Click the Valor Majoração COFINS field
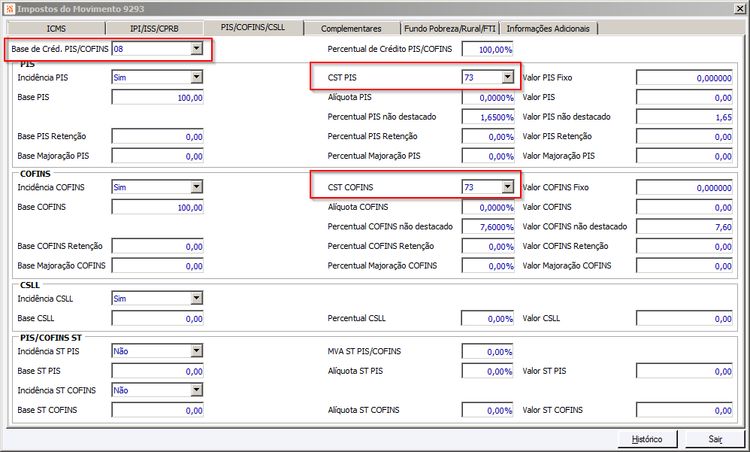 click(684, 266)
